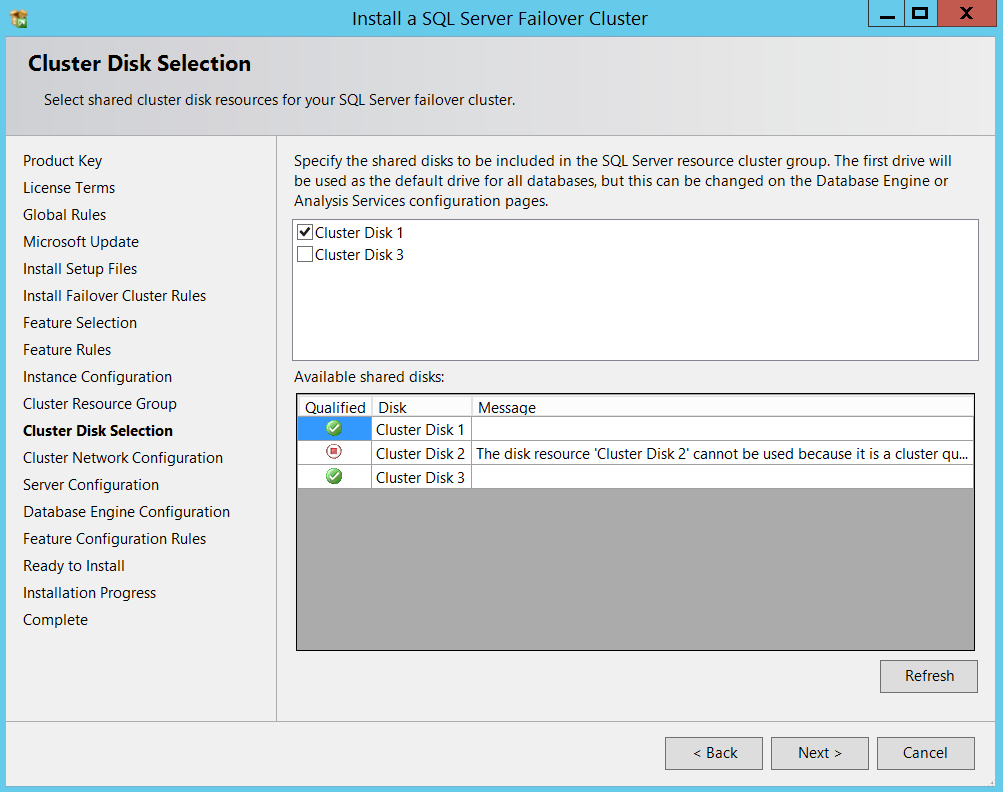The height and width of the screenshot is (792, 1003).
Task: Click the Message column header
Action: pyautogui.click(x=722, y=407)
